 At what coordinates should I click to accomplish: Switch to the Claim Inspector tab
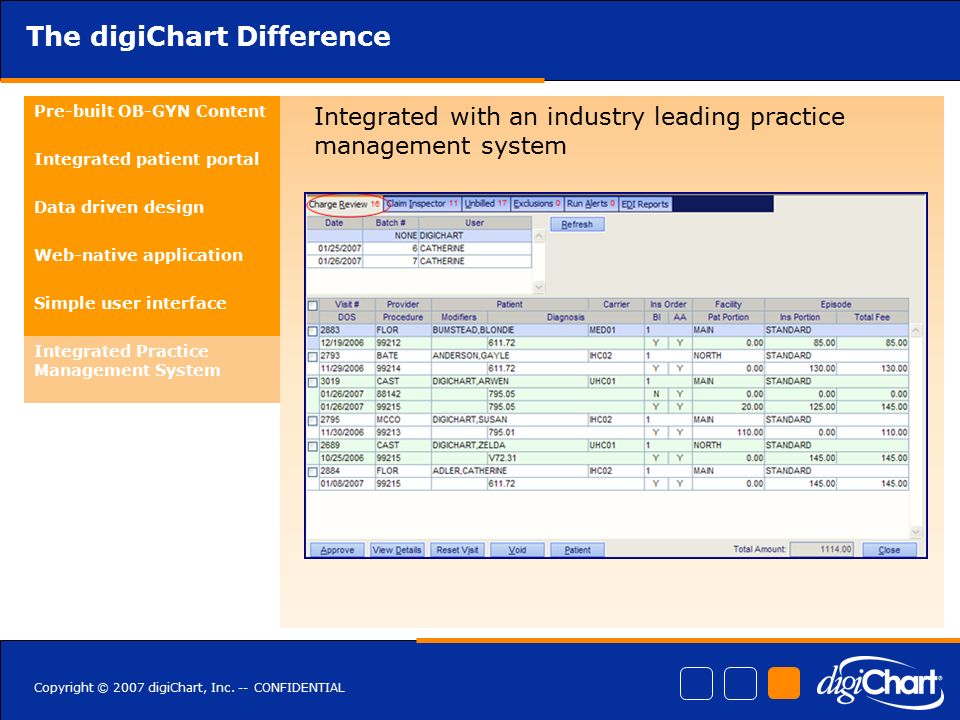point(422,204)
